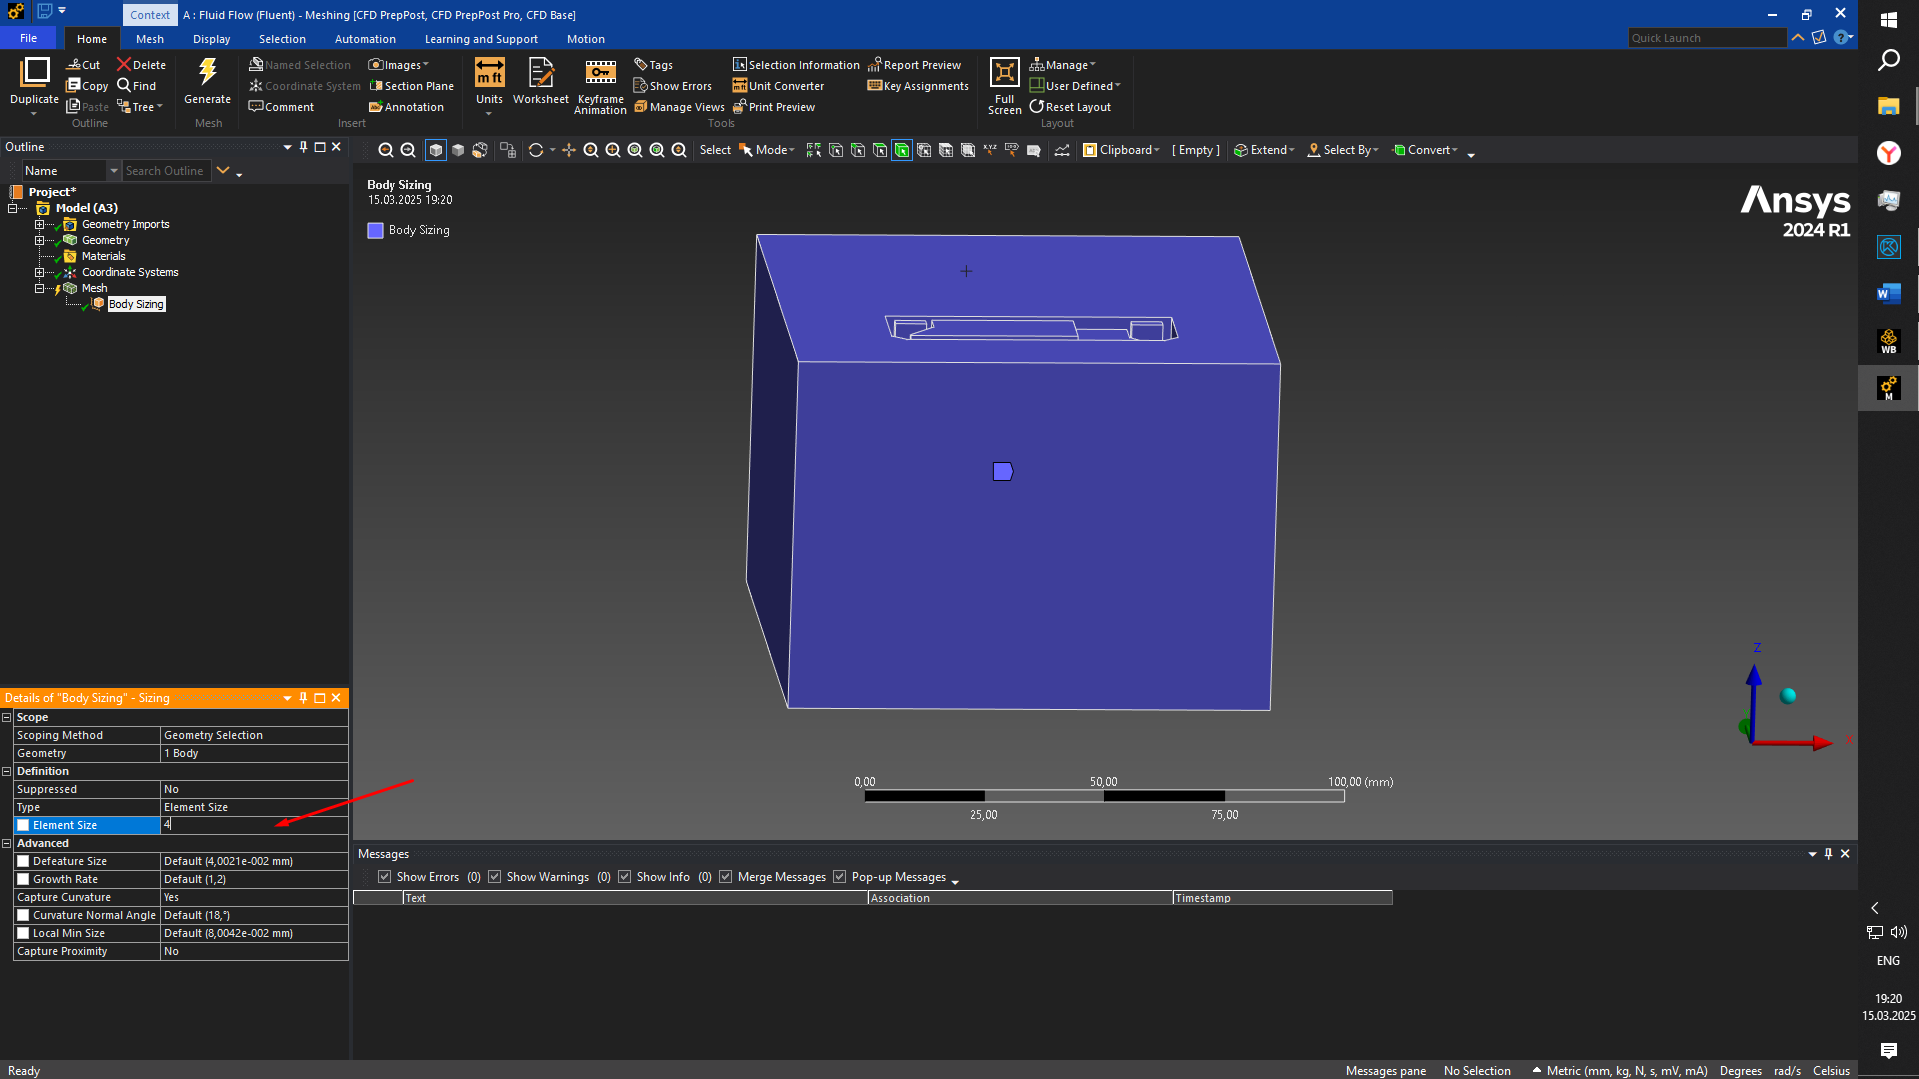Toggle the Element Size parameter checkbox

coord(23,825)
